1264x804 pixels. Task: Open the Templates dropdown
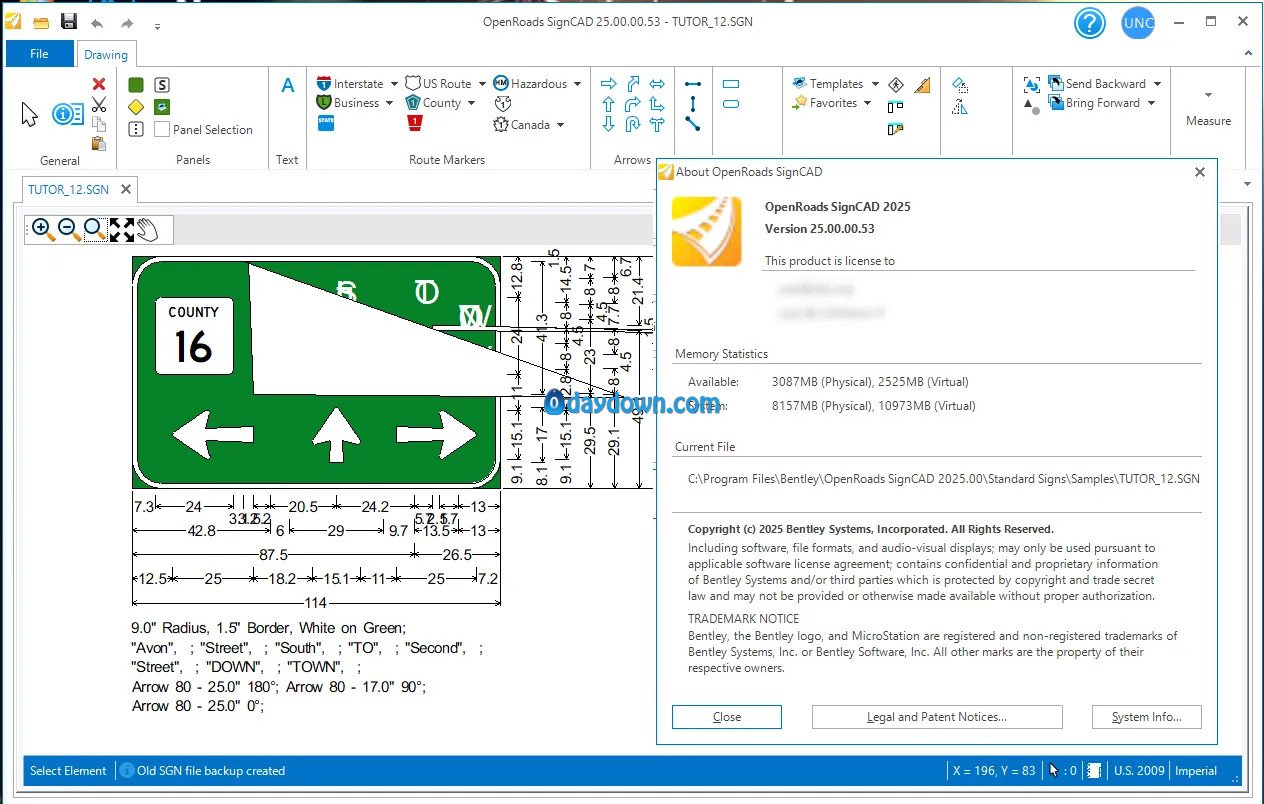[x=875, y=84]
